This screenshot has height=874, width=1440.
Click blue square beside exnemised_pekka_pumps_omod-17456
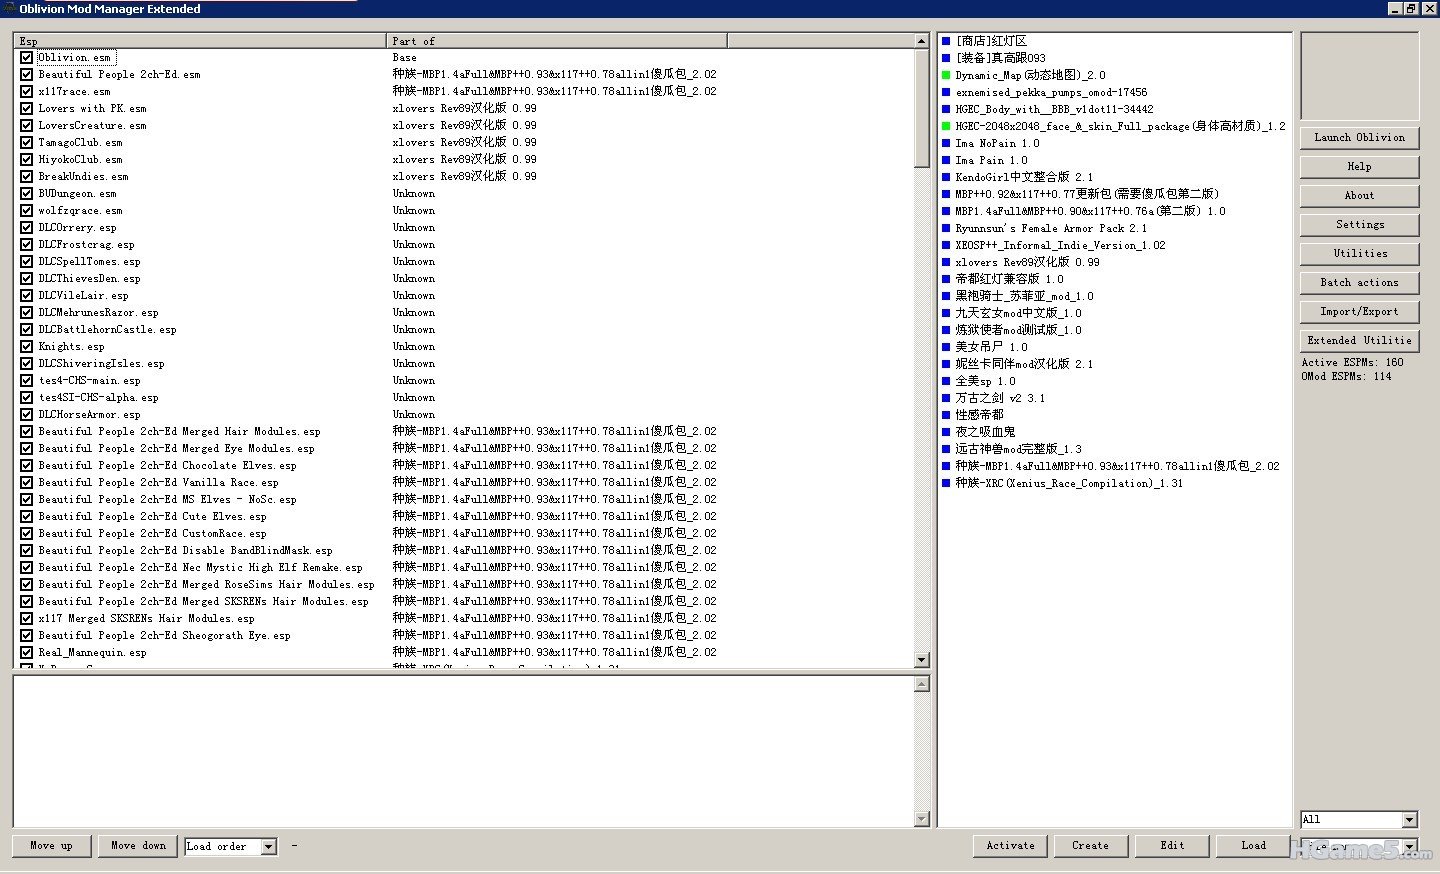(946, 92)
